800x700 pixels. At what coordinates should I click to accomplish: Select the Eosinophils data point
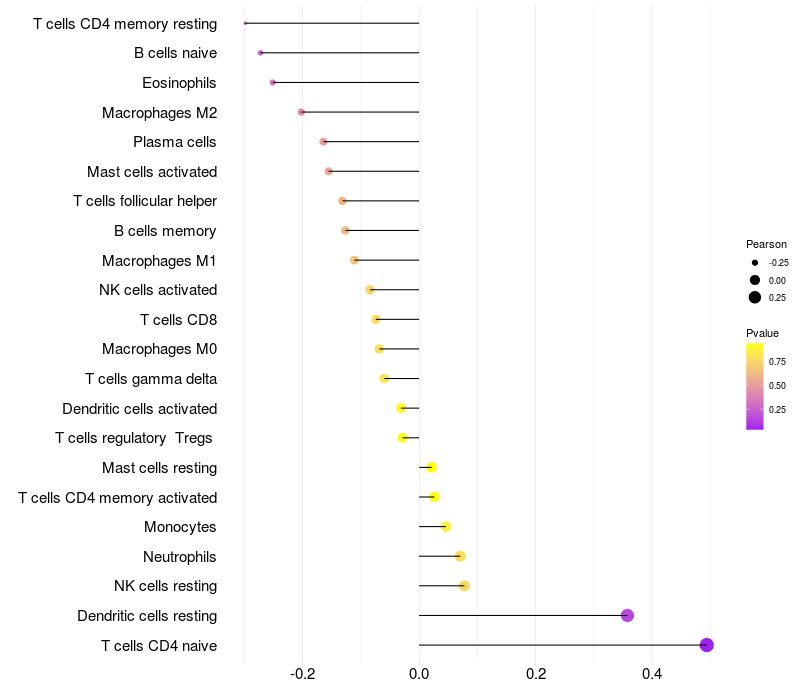click(272, 82)
